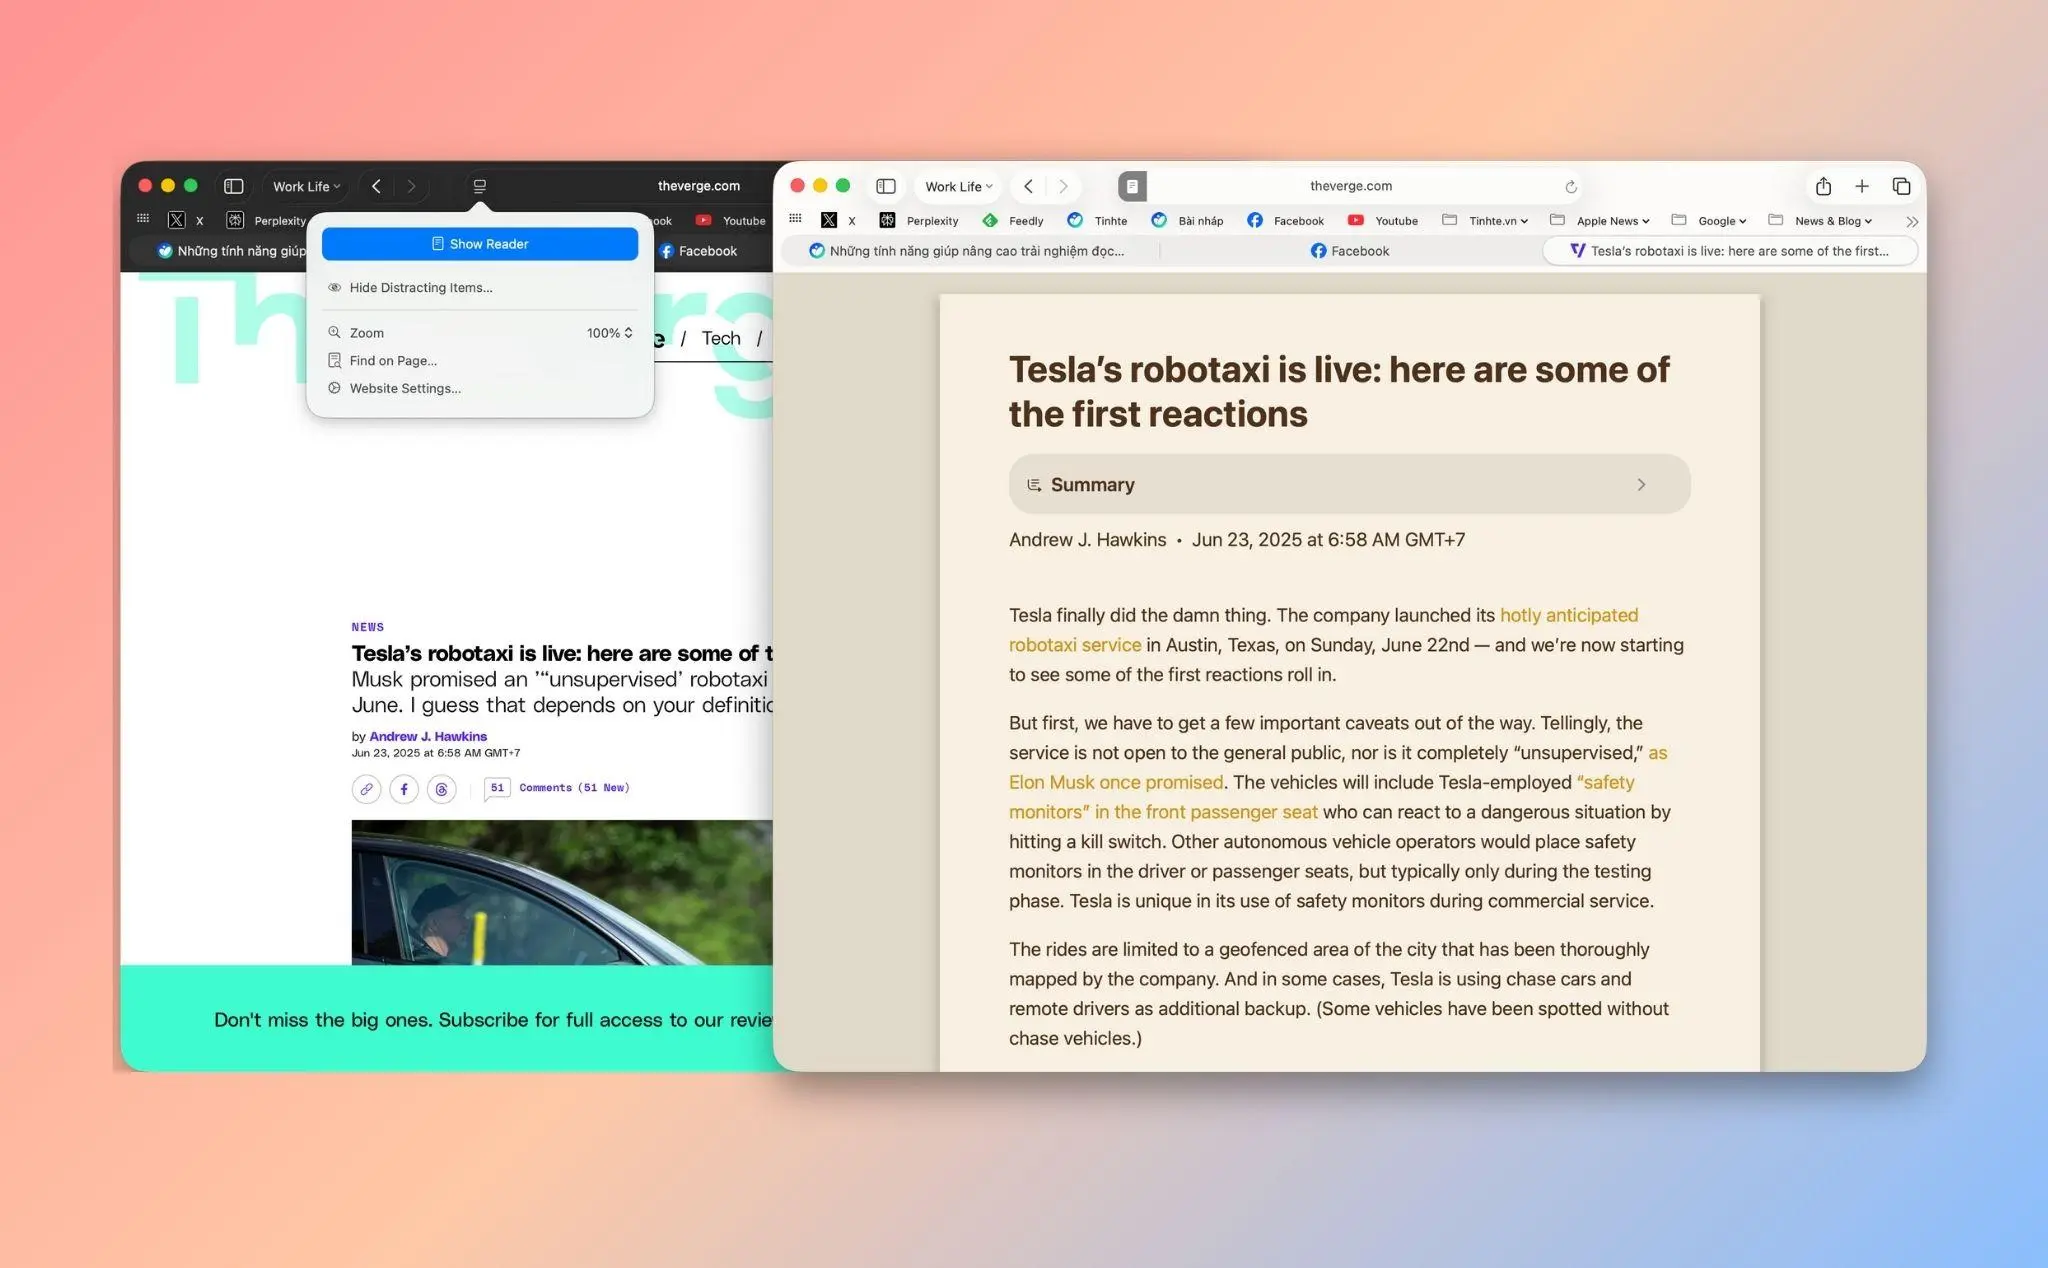
Task: Click the NEWS category label
Action: 368,627
